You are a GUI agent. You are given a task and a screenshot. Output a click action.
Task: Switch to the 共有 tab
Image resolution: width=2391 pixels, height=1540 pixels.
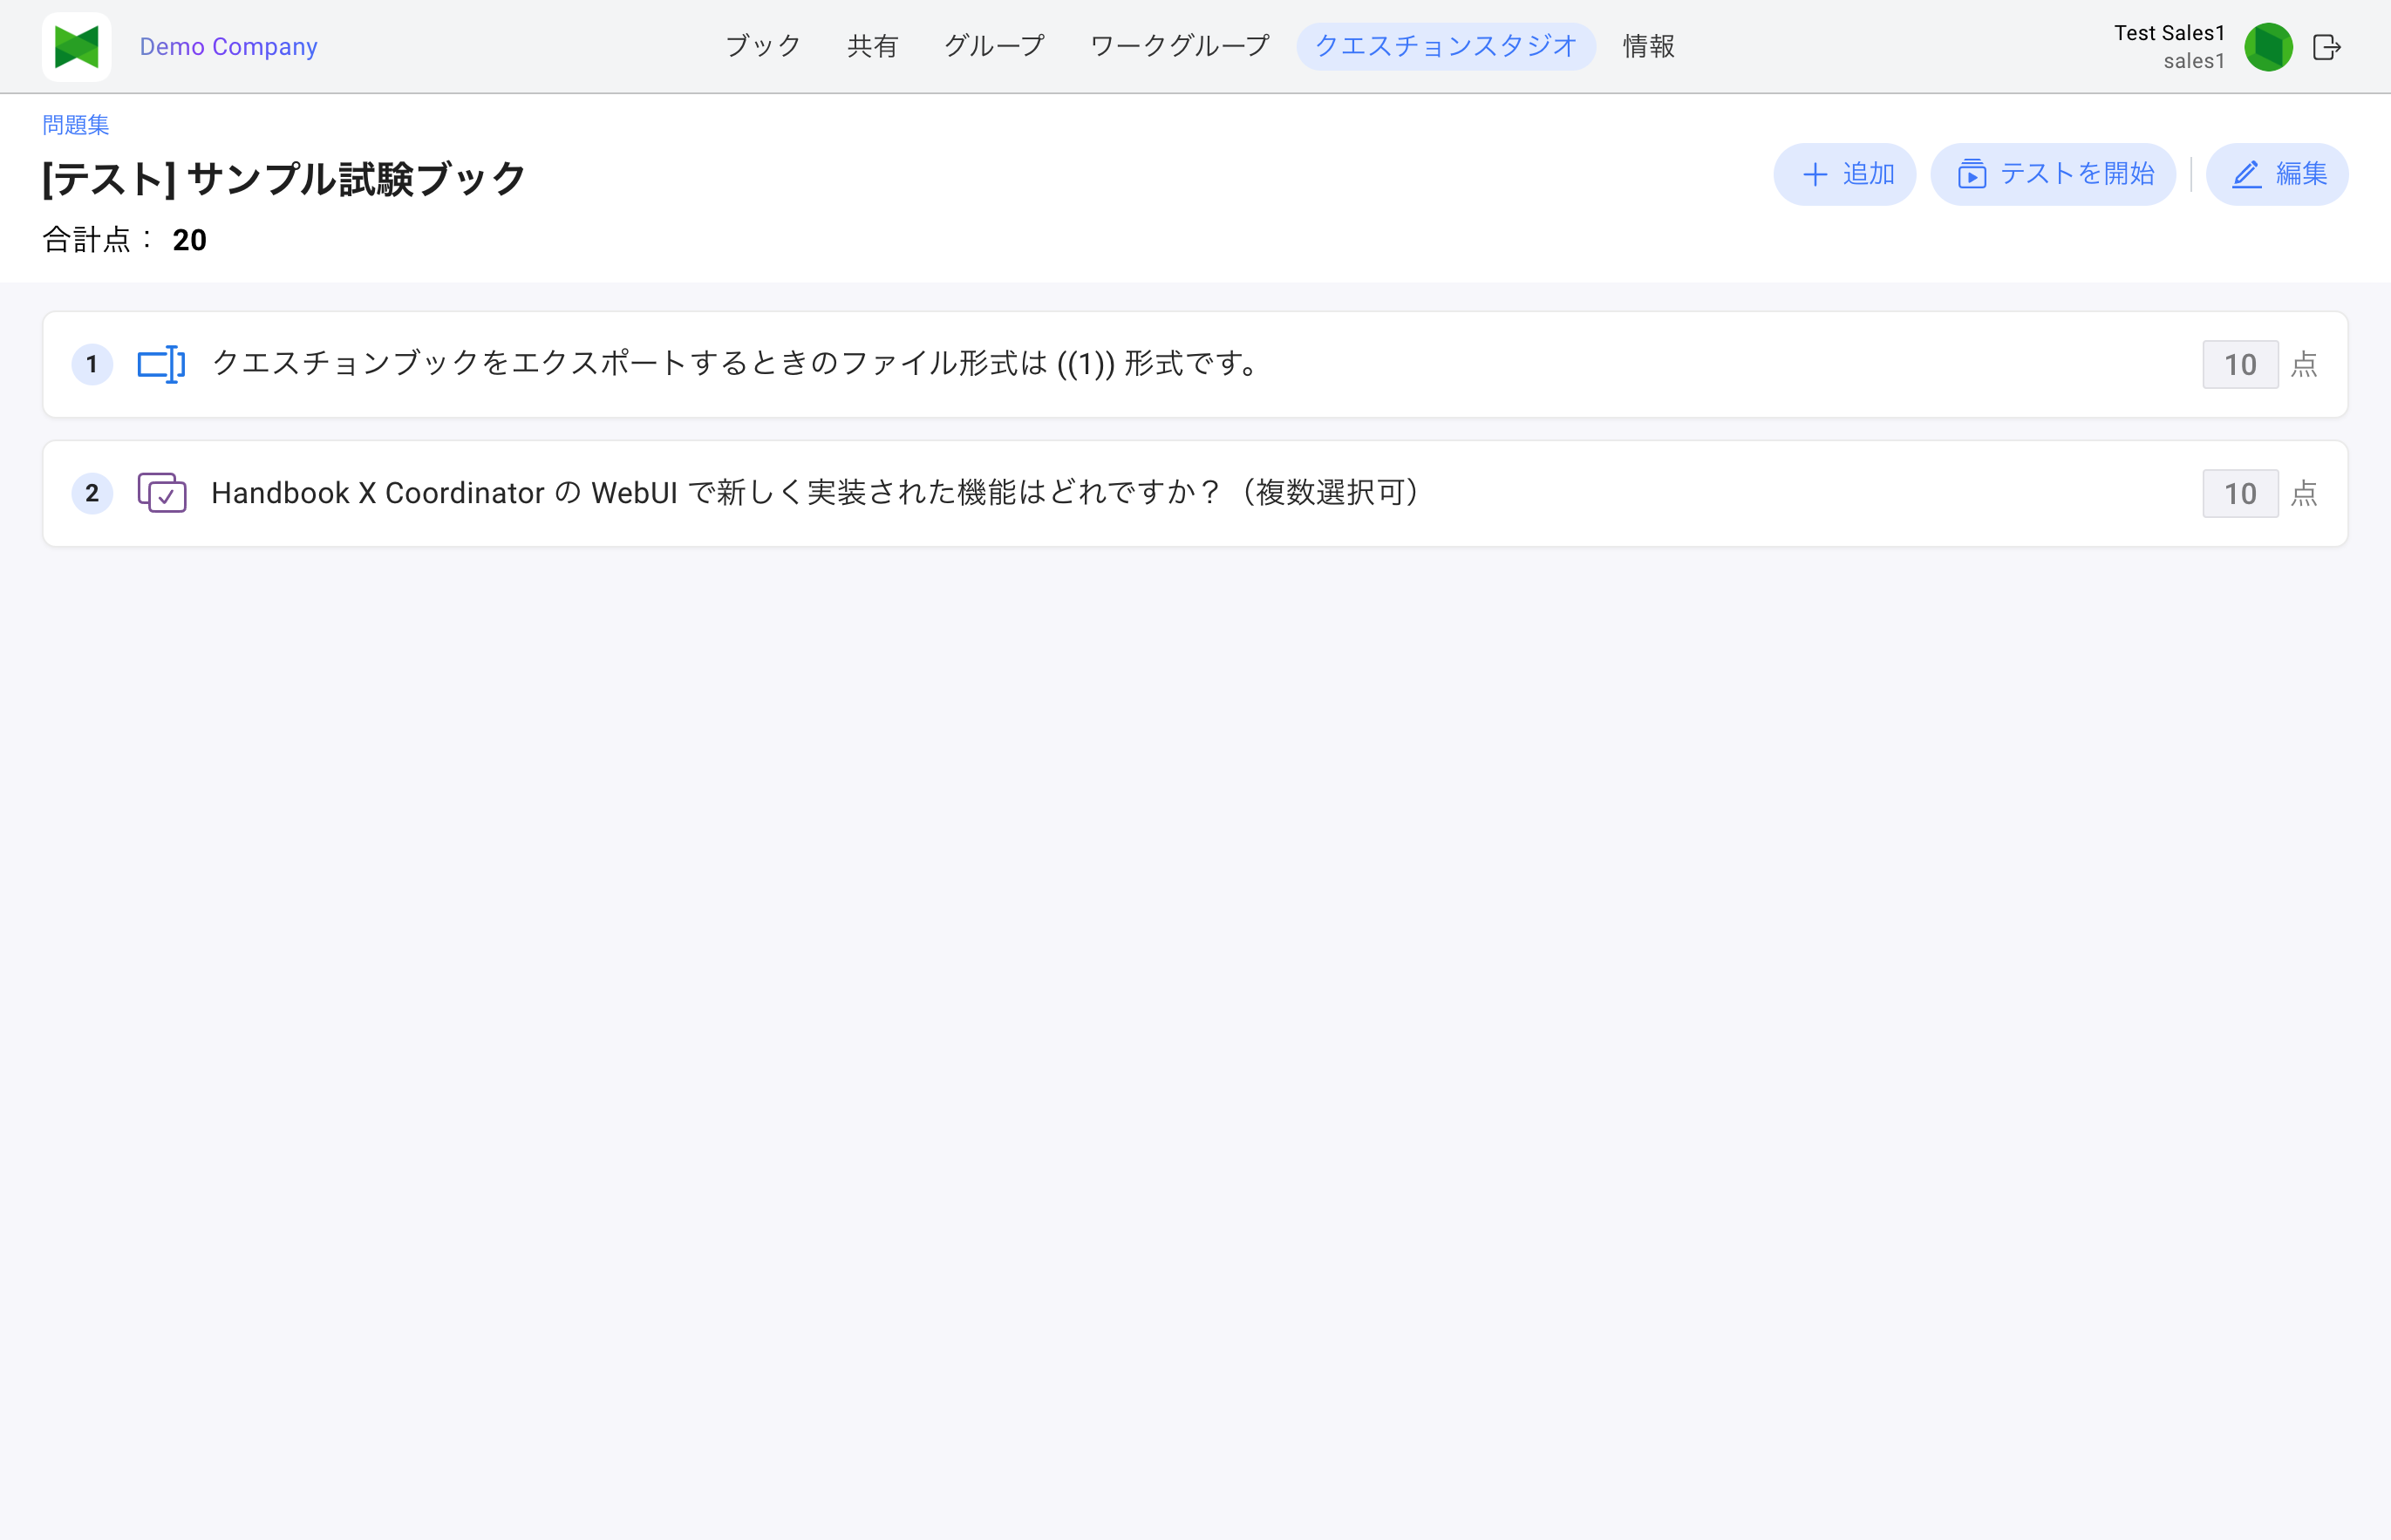(x=872, y=46)
